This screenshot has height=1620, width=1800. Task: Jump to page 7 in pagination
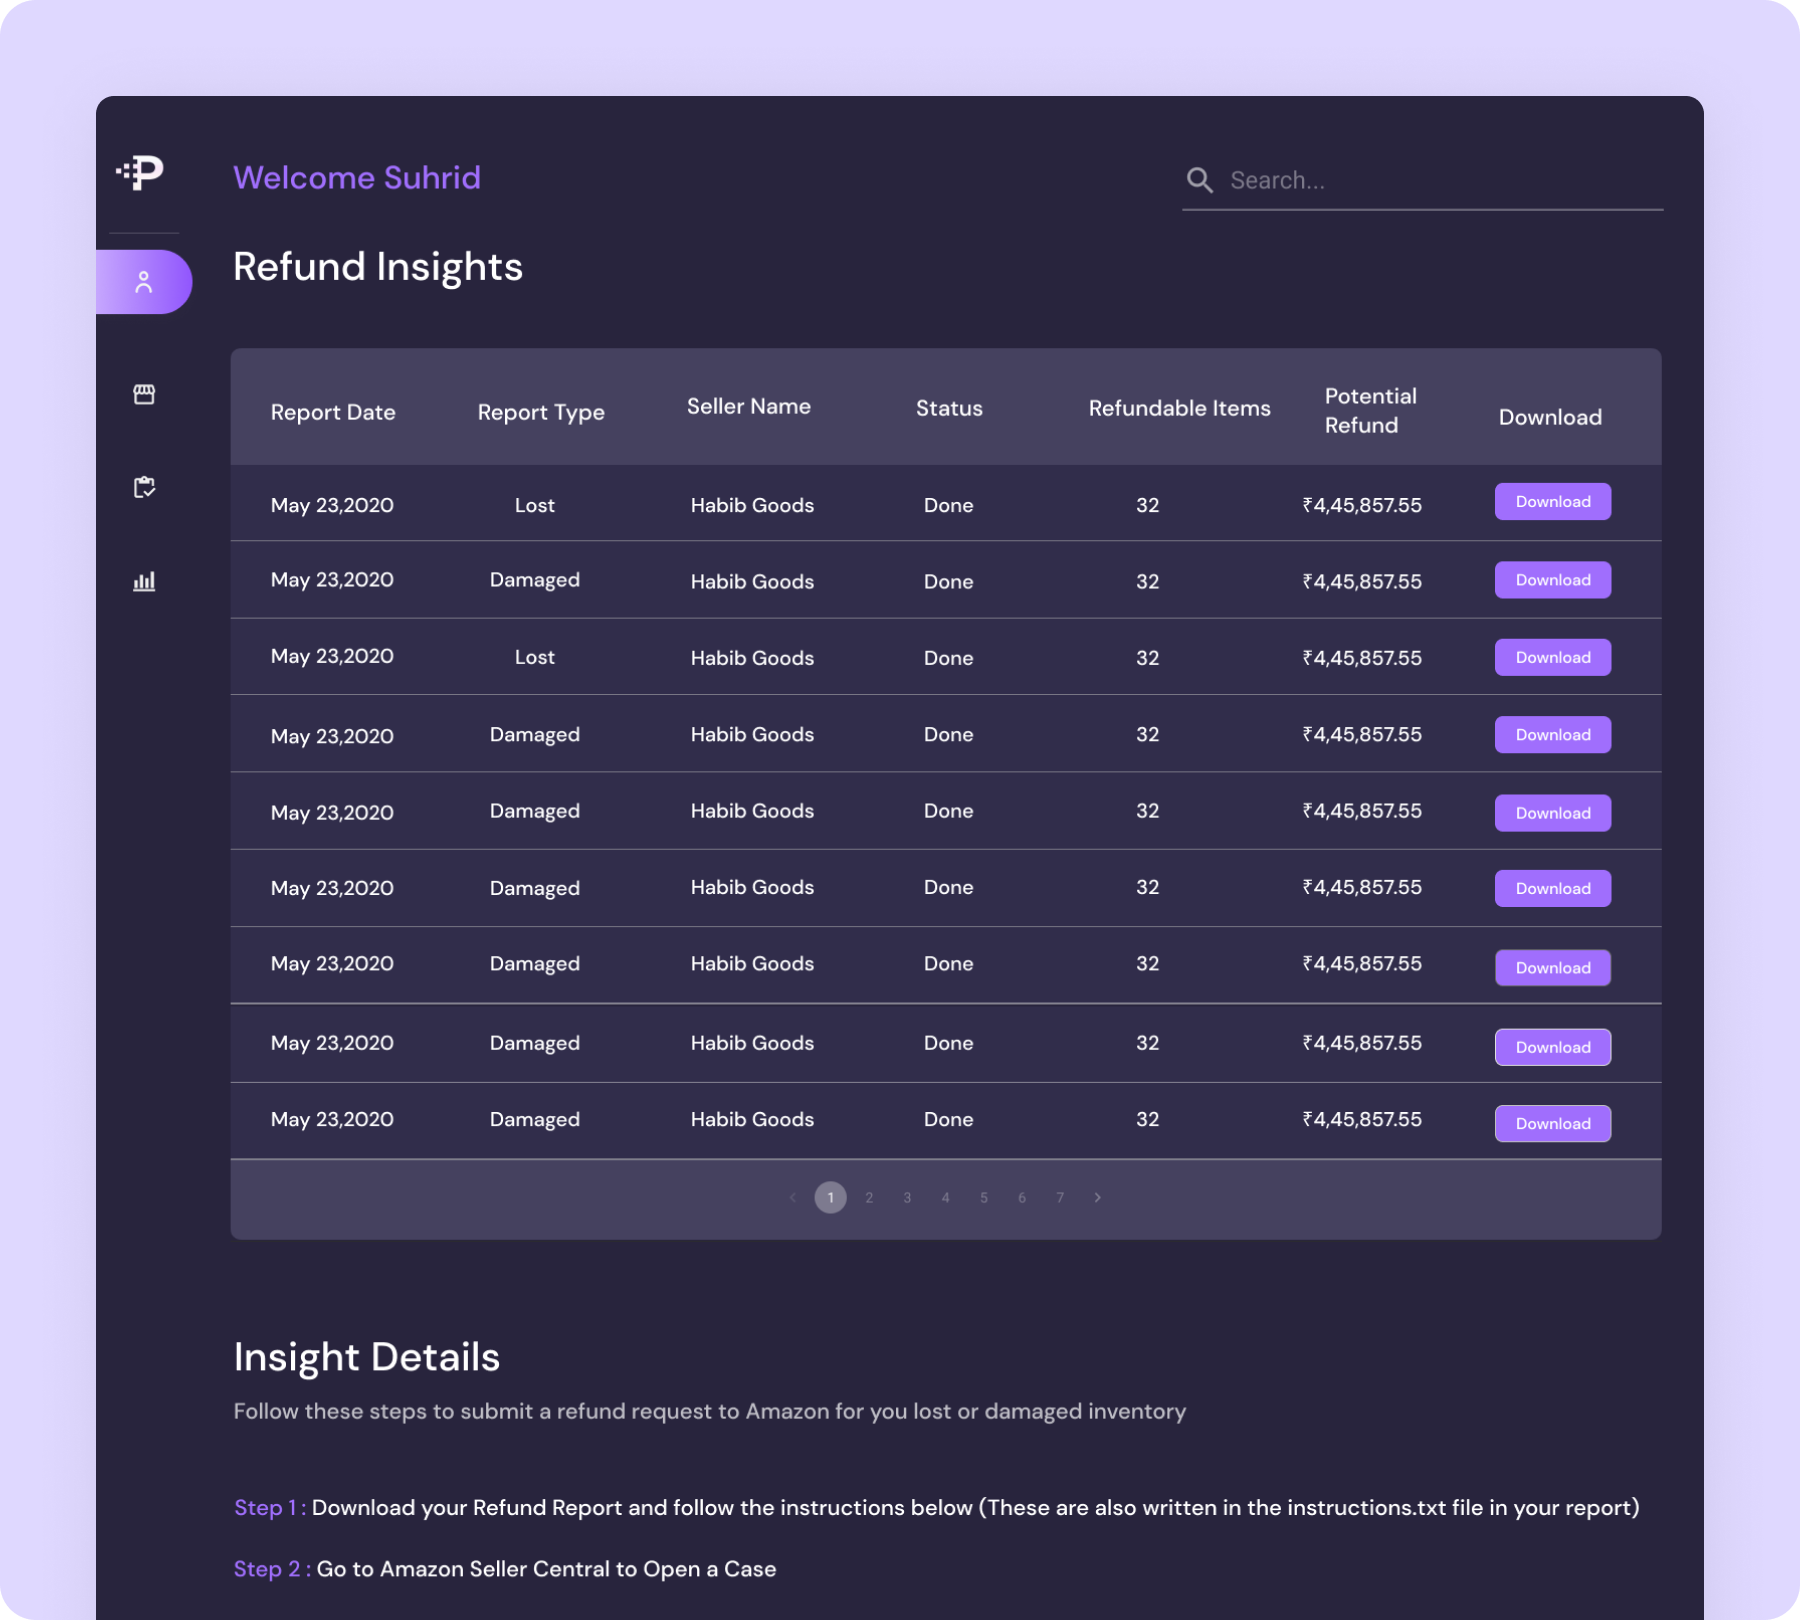[x=1060, y=1197]
